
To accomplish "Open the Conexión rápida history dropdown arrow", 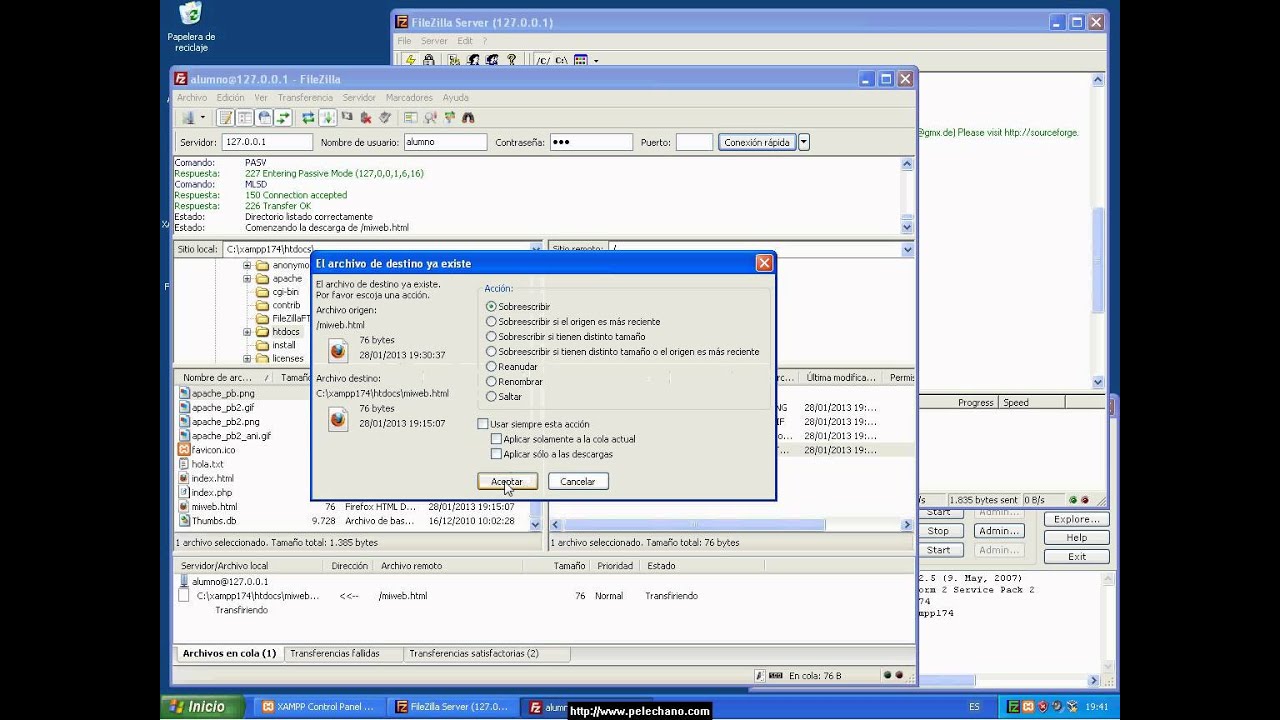I will (804, 142).
